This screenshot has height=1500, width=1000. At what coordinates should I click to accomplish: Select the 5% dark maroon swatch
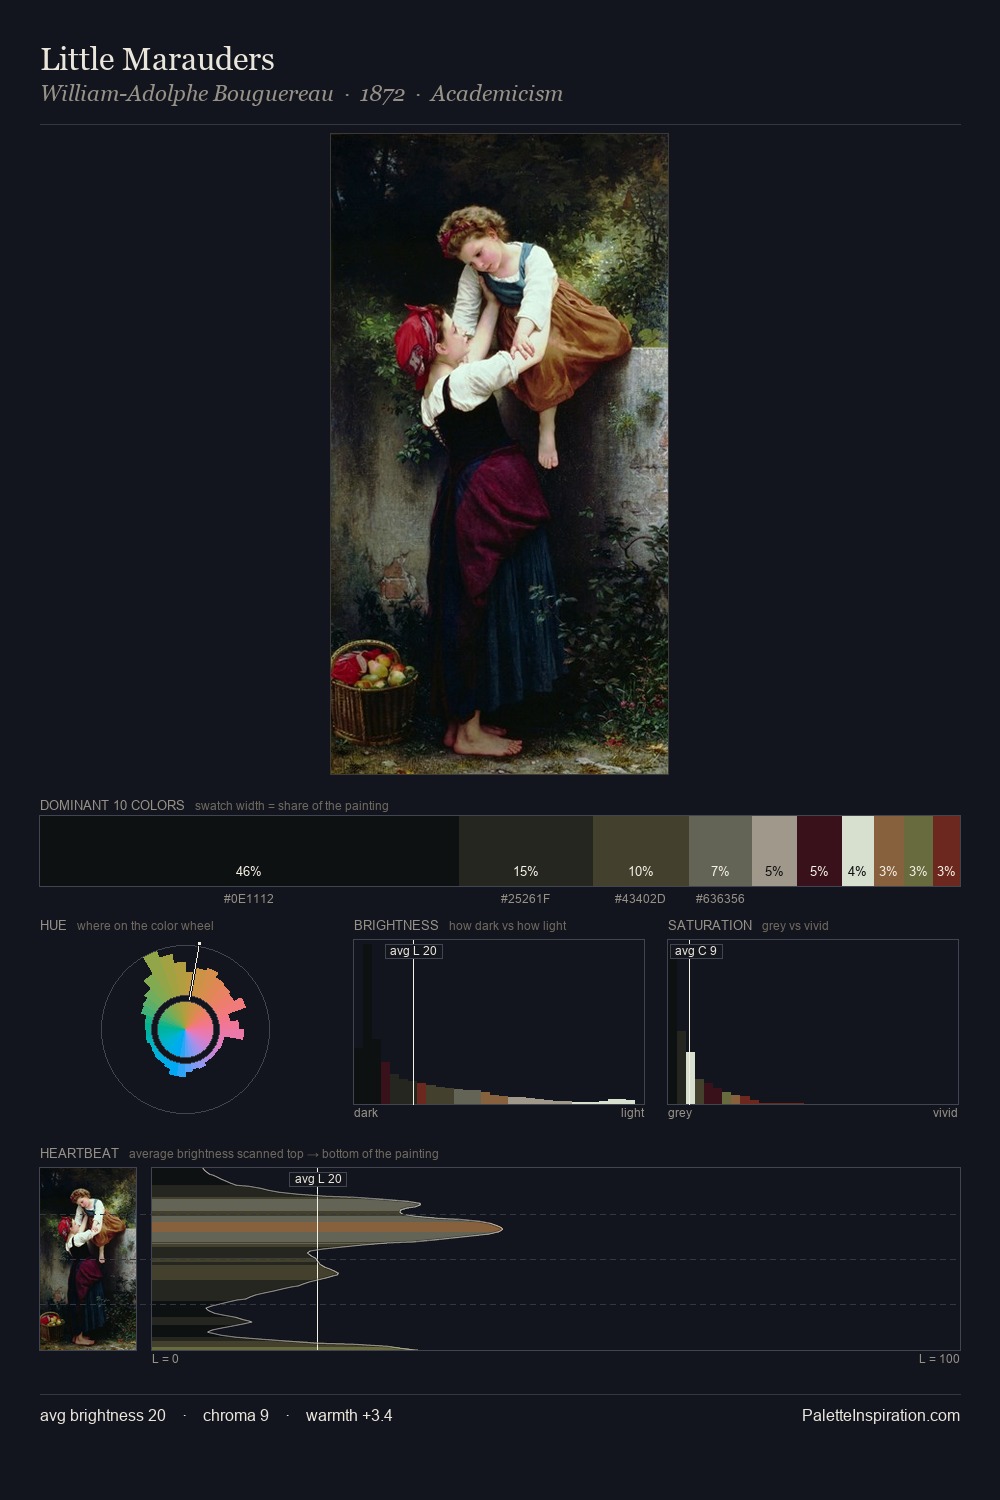point(819,851)
